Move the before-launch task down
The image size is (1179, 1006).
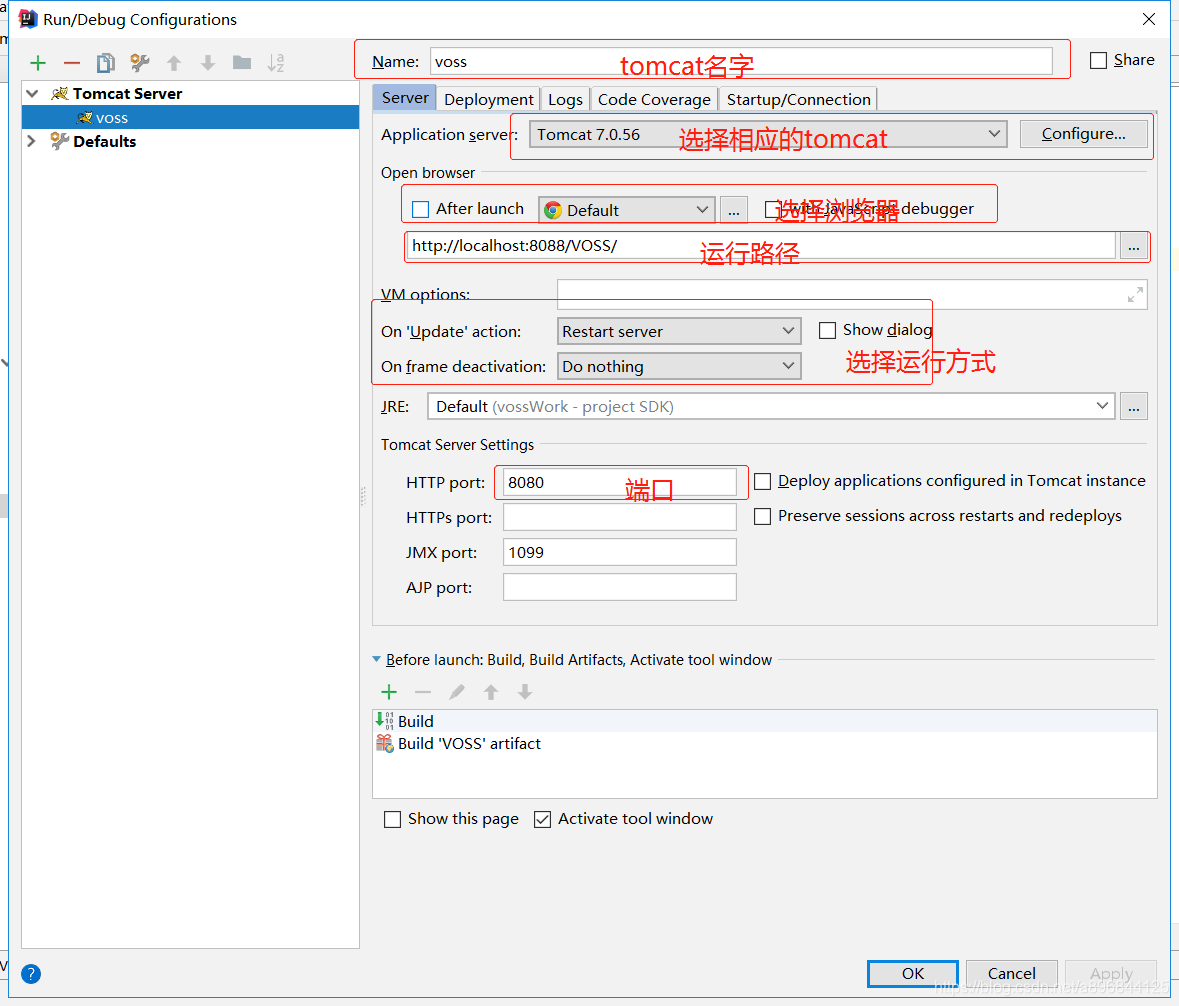[525, 692]
